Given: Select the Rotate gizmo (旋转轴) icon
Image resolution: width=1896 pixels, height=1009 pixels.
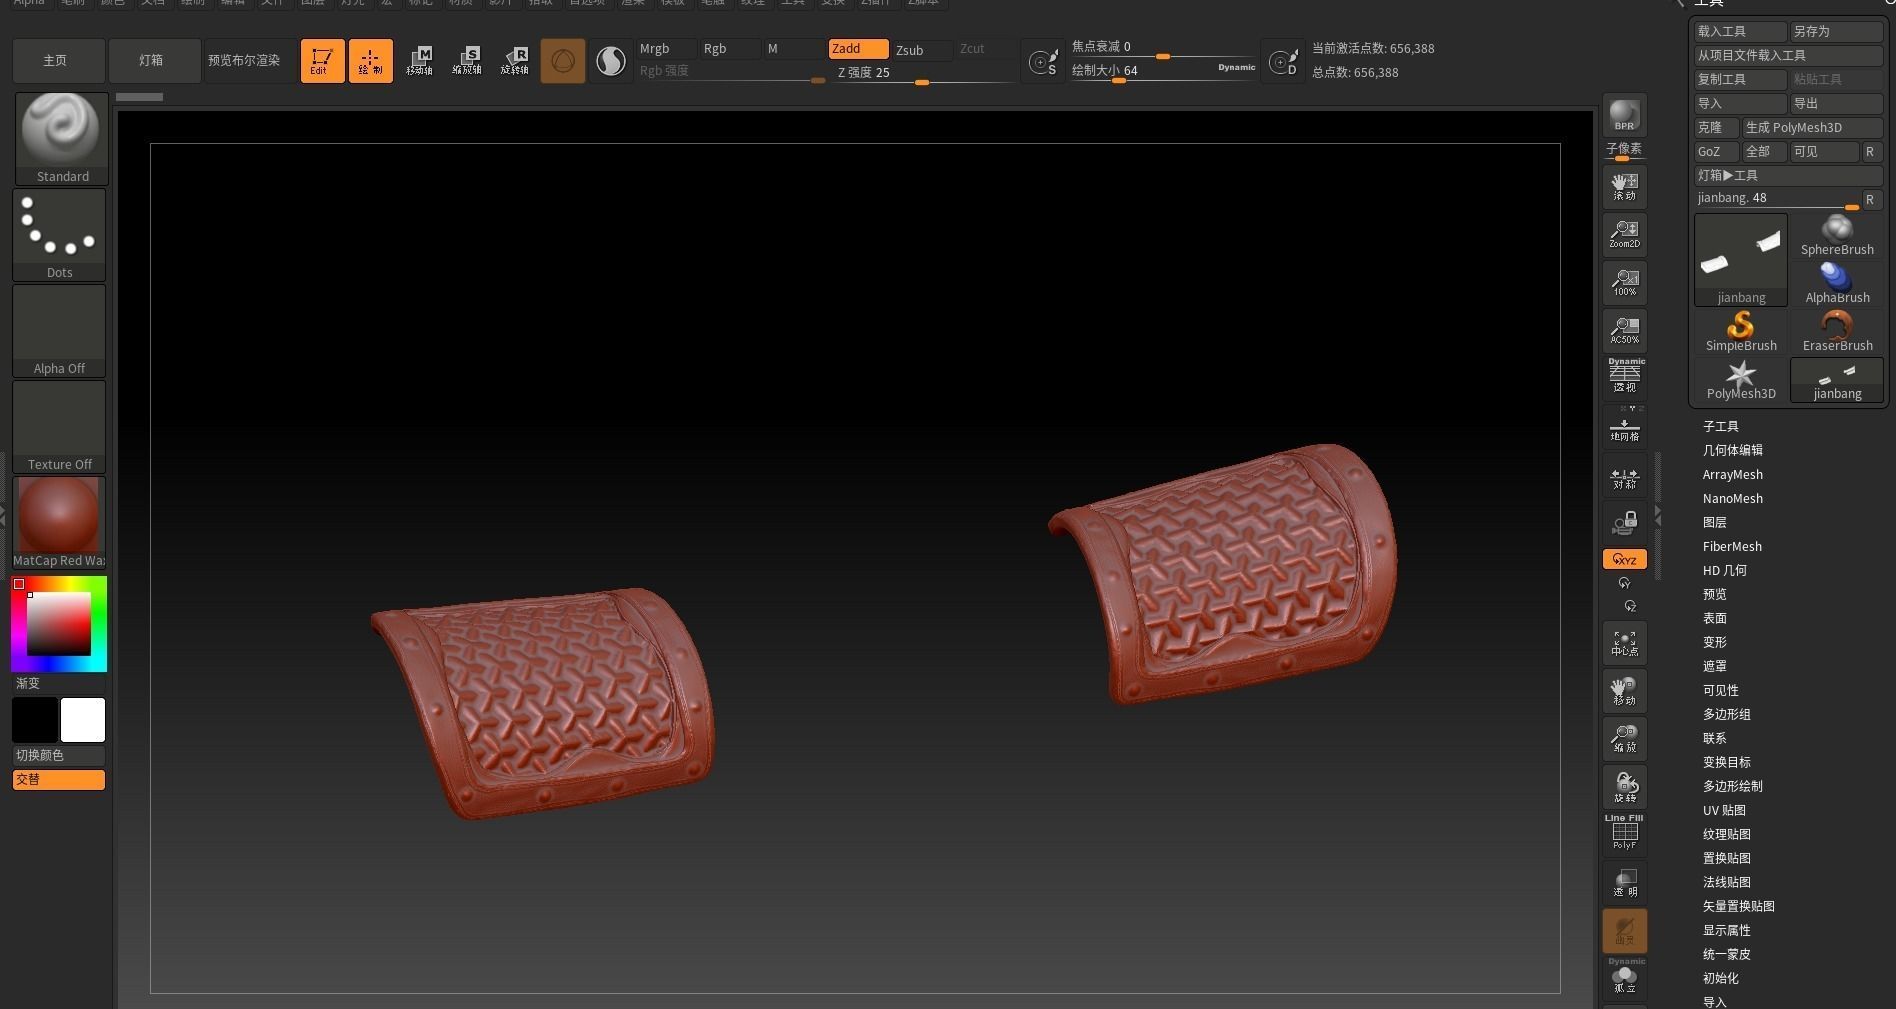Looking at the screenshot, I should tap(515, 60).
